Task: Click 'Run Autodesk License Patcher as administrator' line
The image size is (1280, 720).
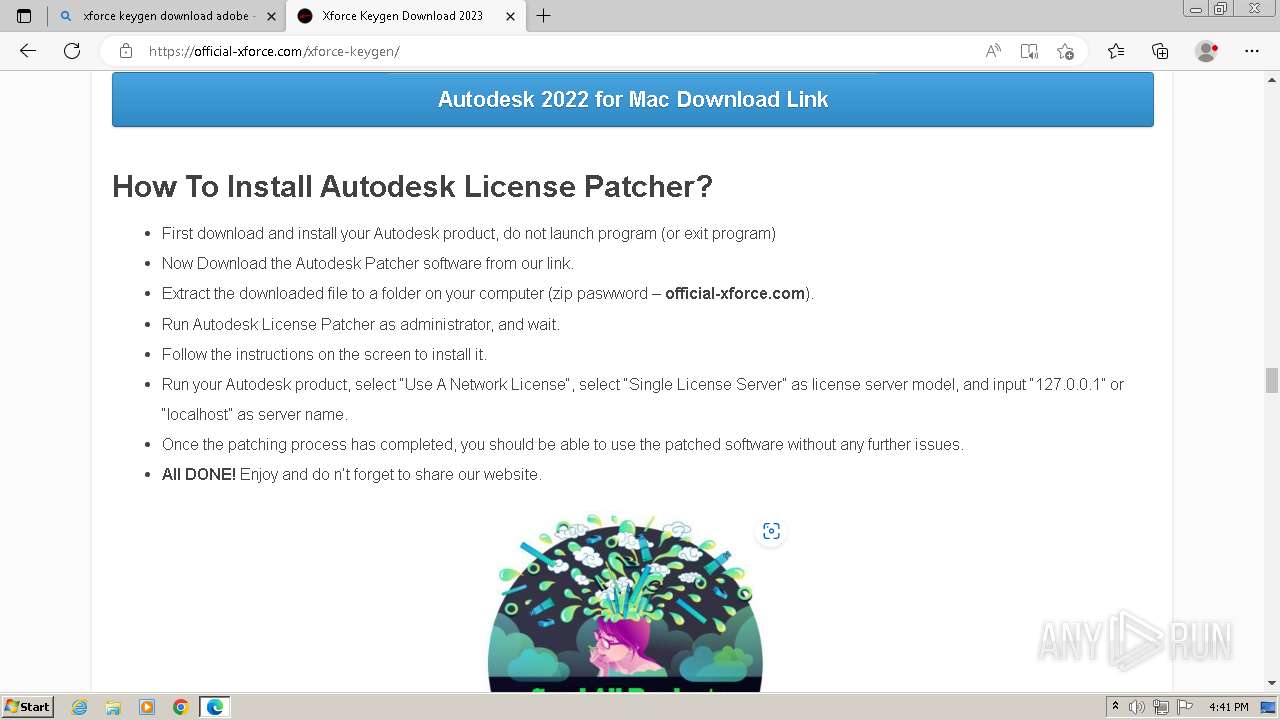Action: pyautogui.click(x=361, y=324)
